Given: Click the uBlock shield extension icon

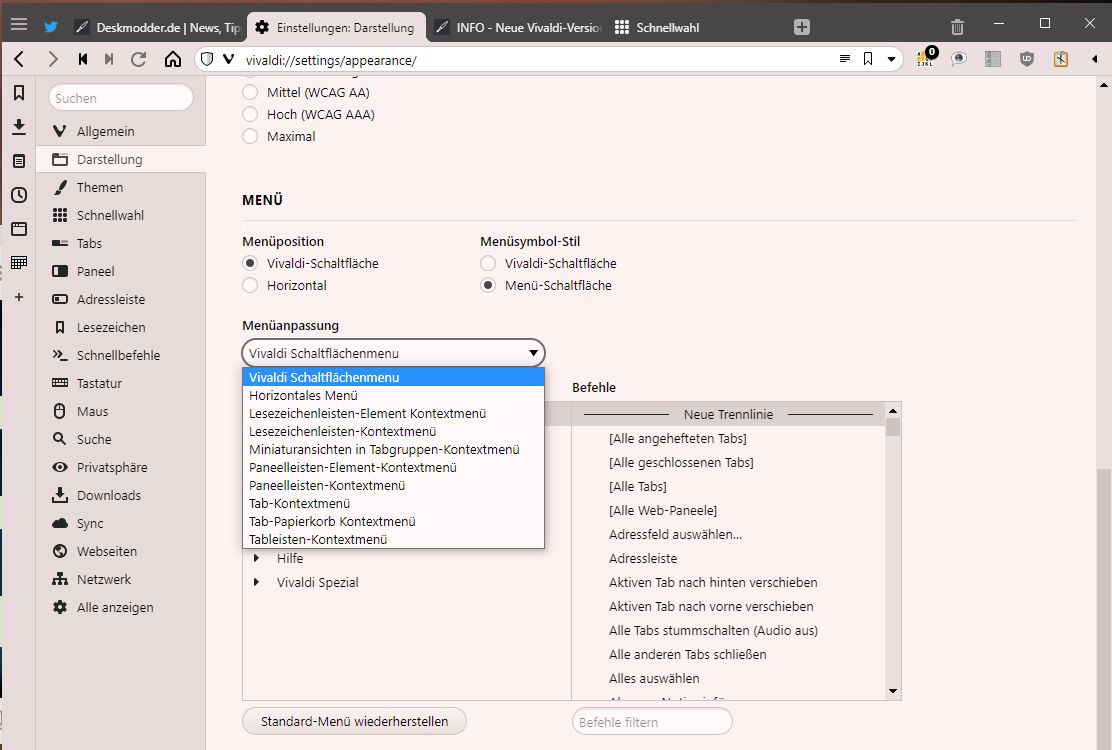Looking at the screenshot, I should tap(1026, 59).
